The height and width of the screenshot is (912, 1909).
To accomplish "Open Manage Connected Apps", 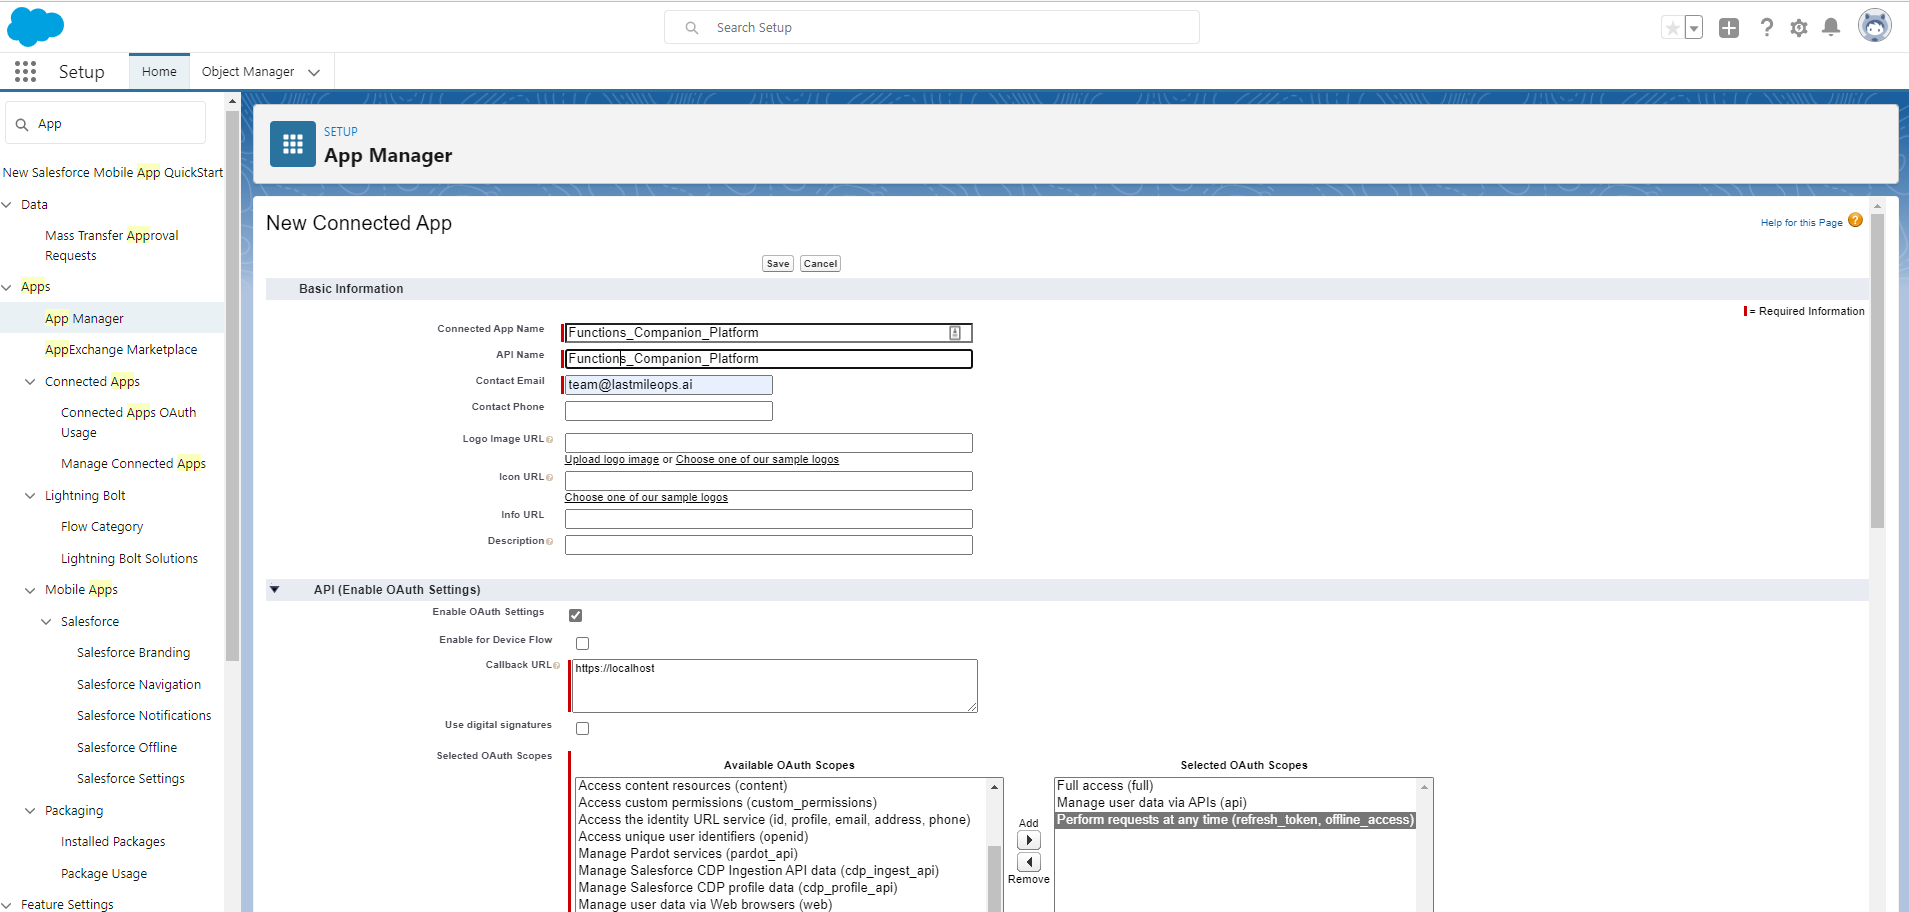I will [133, 463].
